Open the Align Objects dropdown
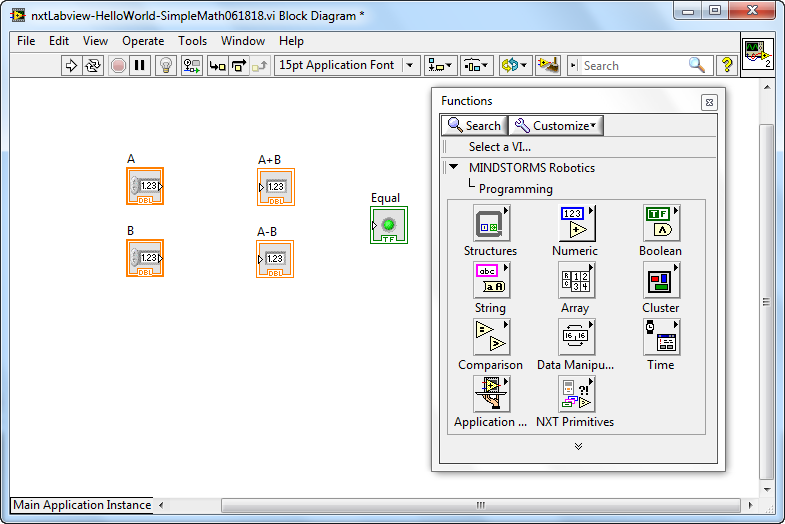785x524 pixels. point(441,66)
